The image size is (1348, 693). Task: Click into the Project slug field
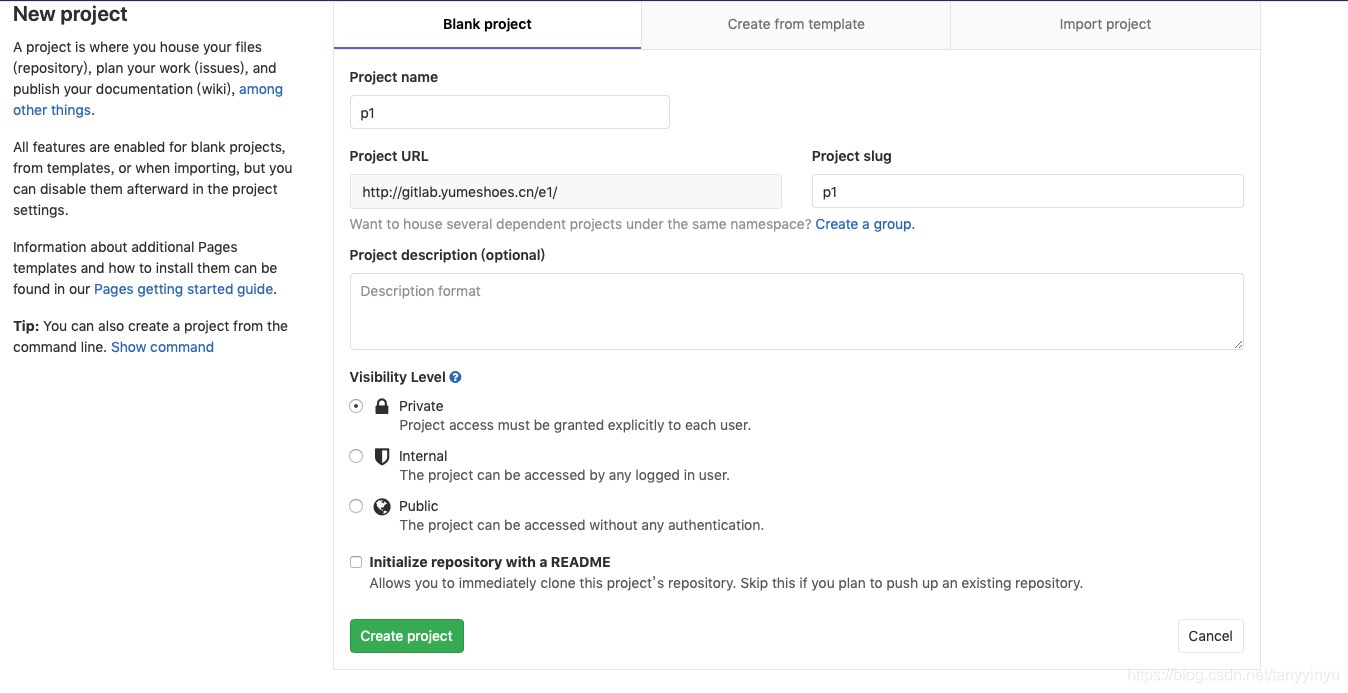click(x=1027, y=191)
